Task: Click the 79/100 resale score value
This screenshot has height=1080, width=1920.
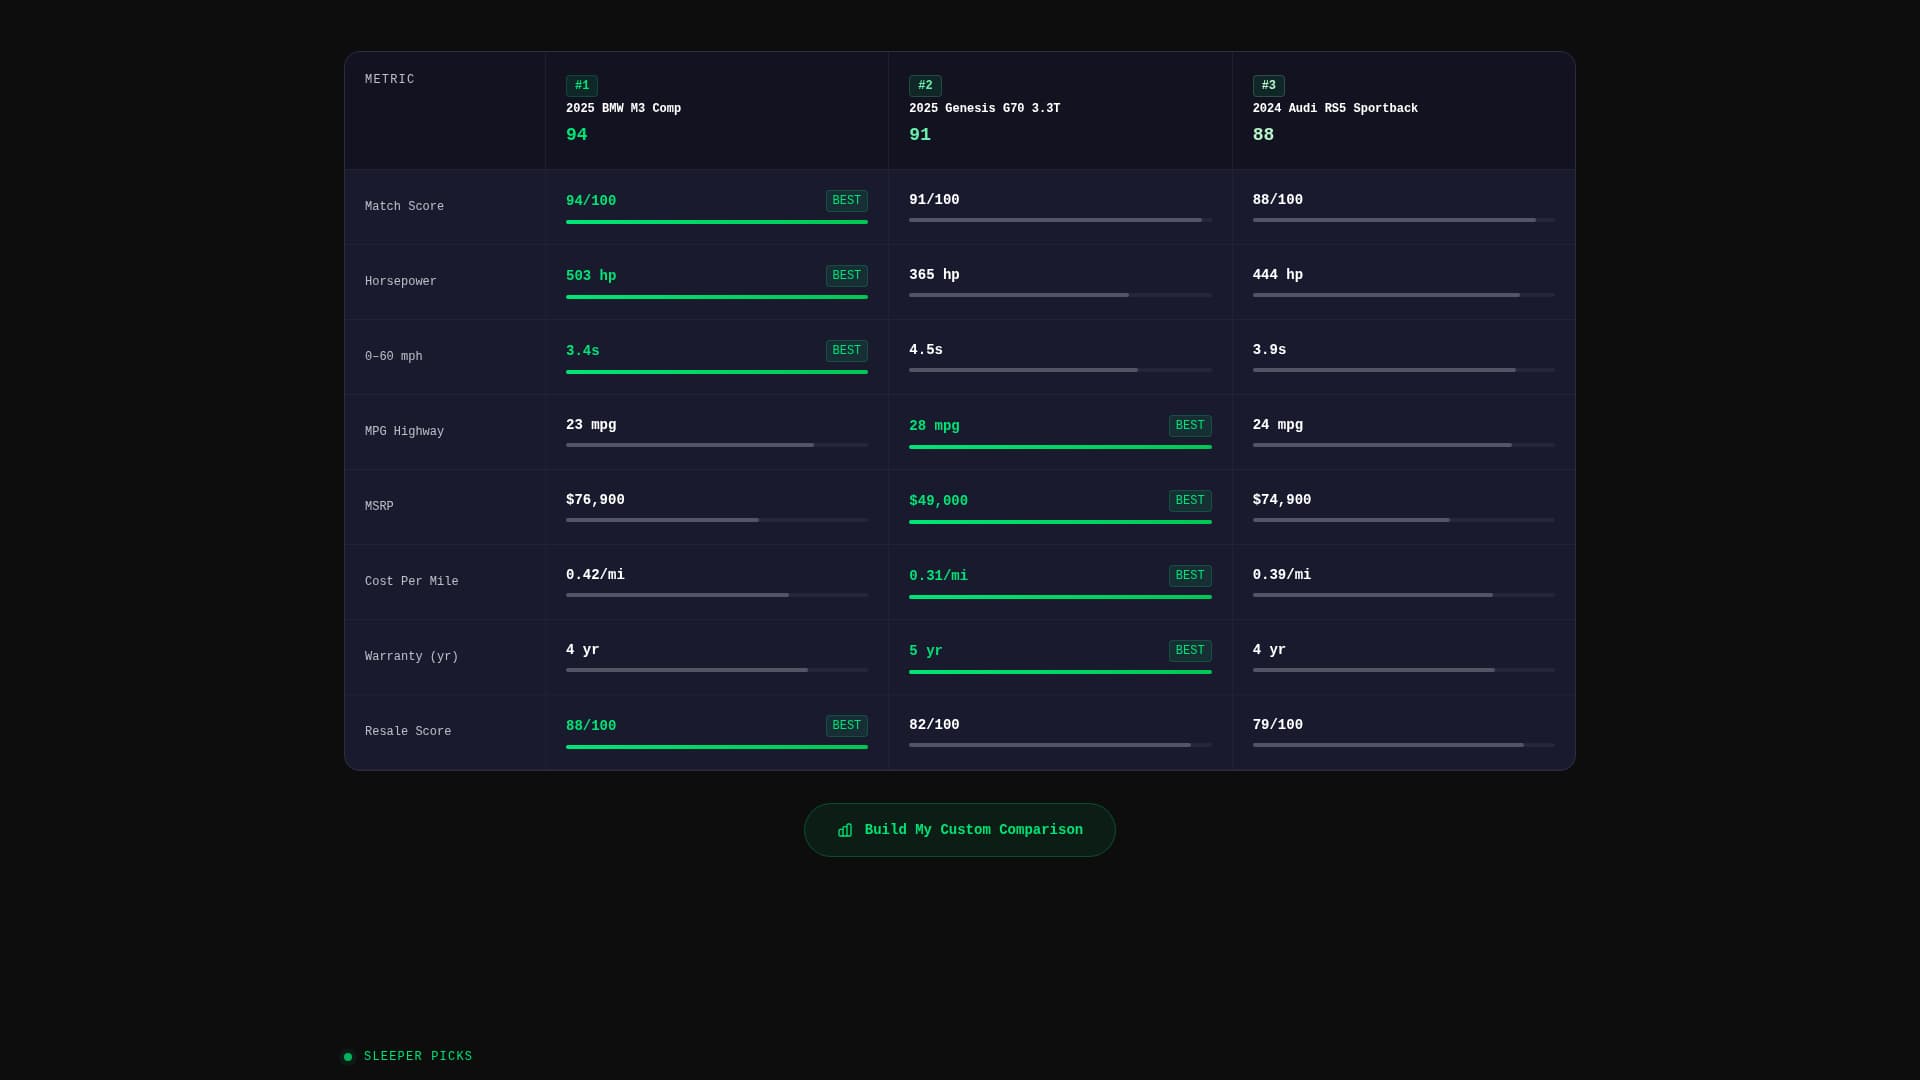Action: [1277, 725]
